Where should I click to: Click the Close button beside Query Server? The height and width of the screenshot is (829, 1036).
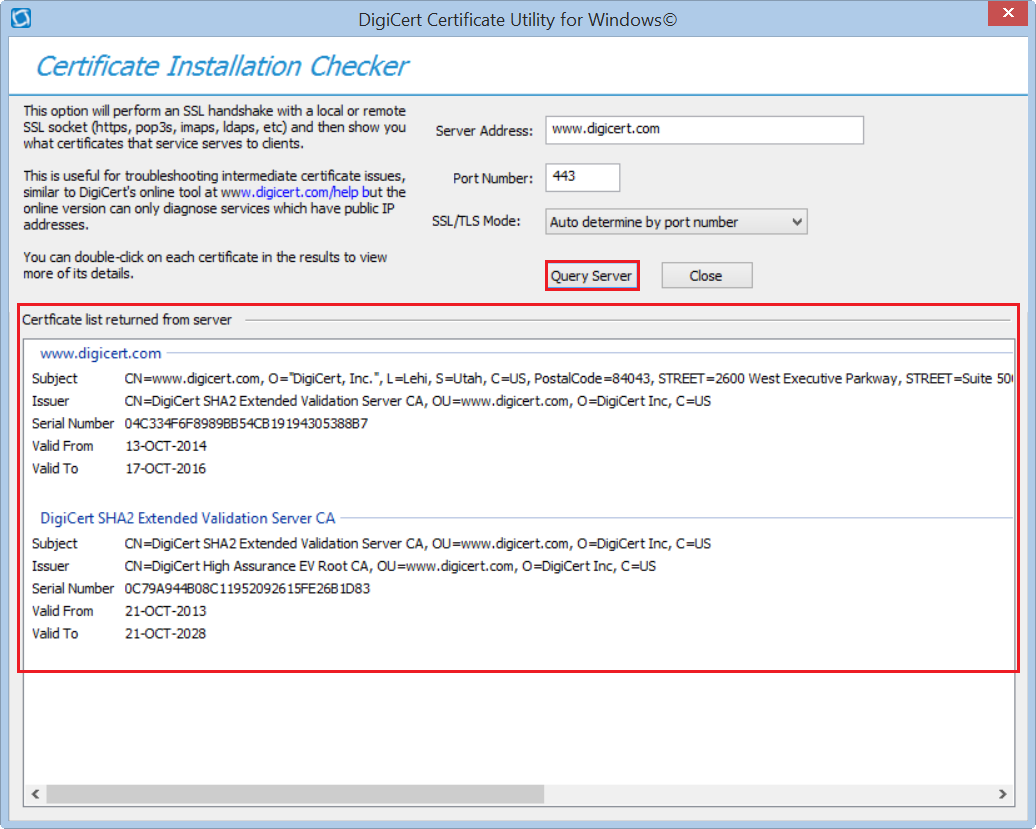click(x=706, y=276)
